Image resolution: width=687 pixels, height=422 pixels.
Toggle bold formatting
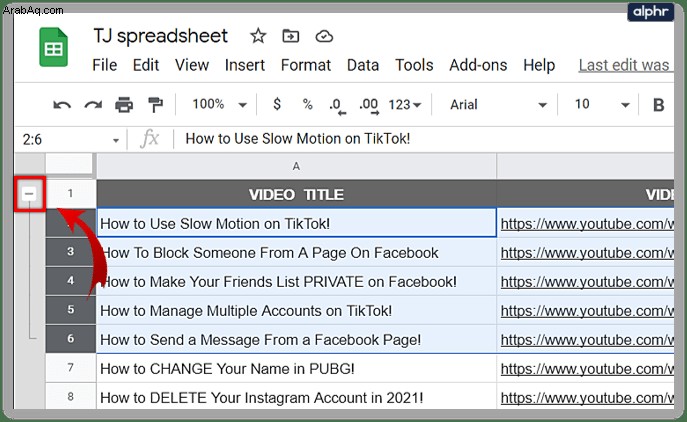(658, 105)
